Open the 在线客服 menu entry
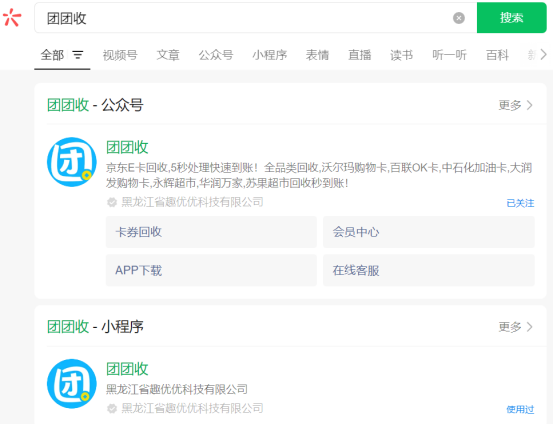 [429, 271]
